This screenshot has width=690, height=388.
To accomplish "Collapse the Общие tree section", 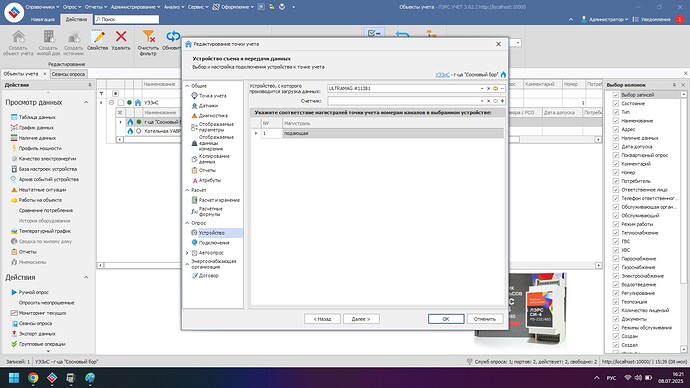I will coord(187,86).
